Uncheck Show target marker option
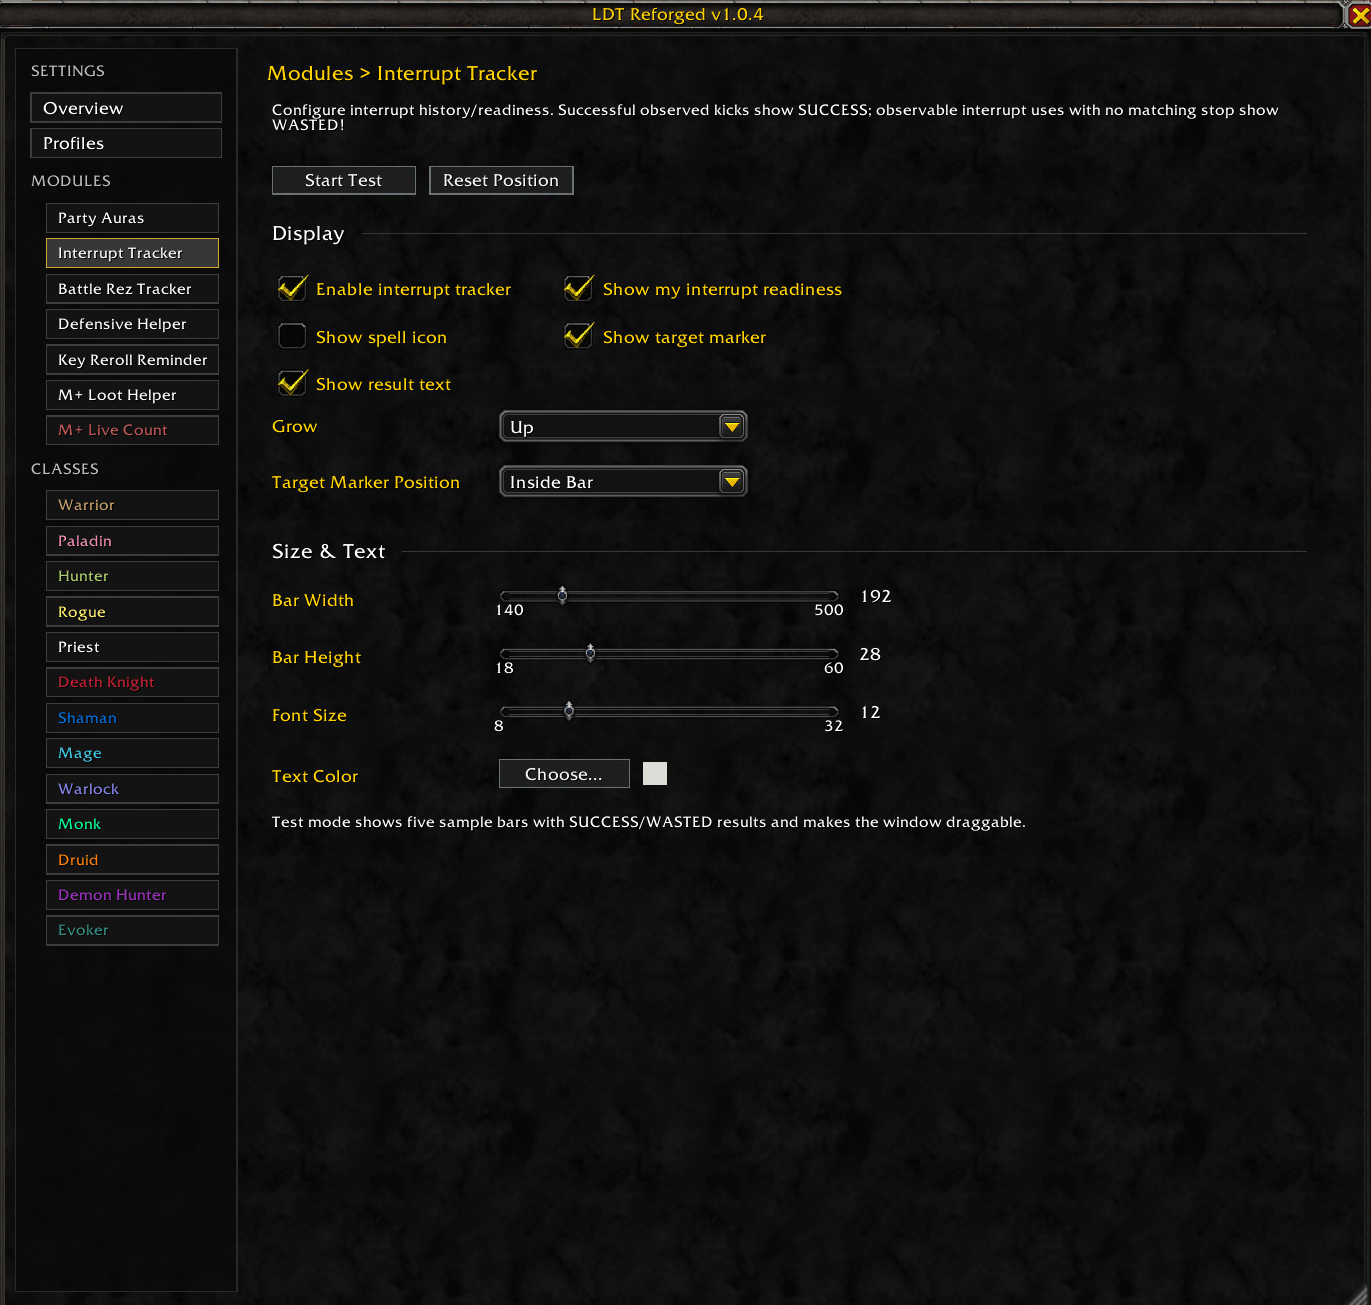 [579, 337]
